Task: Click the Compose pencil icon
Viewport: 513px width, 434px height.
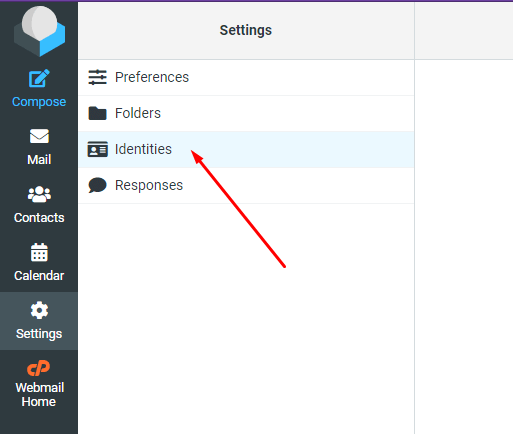Action: (x=39, y=78)
